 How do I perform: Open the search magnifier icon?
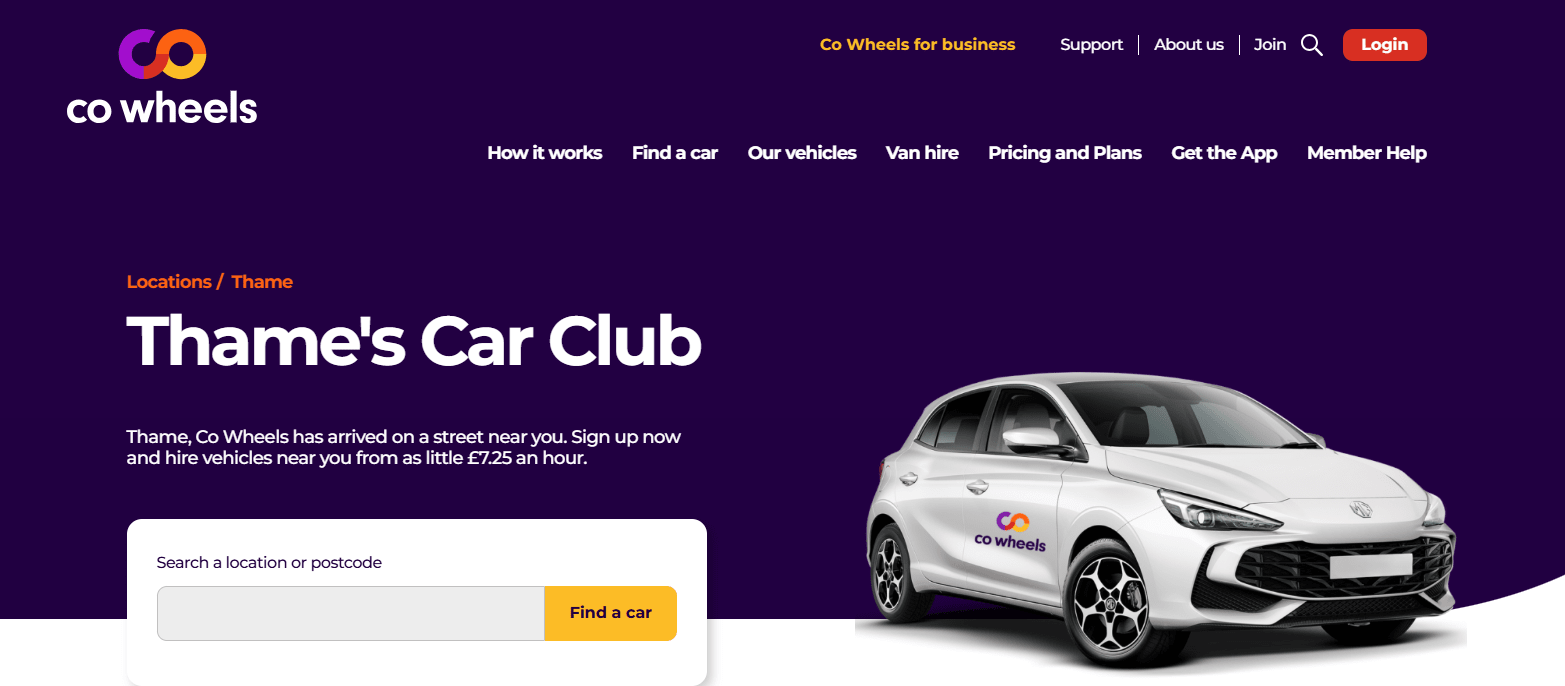(x=1312, y=45)
